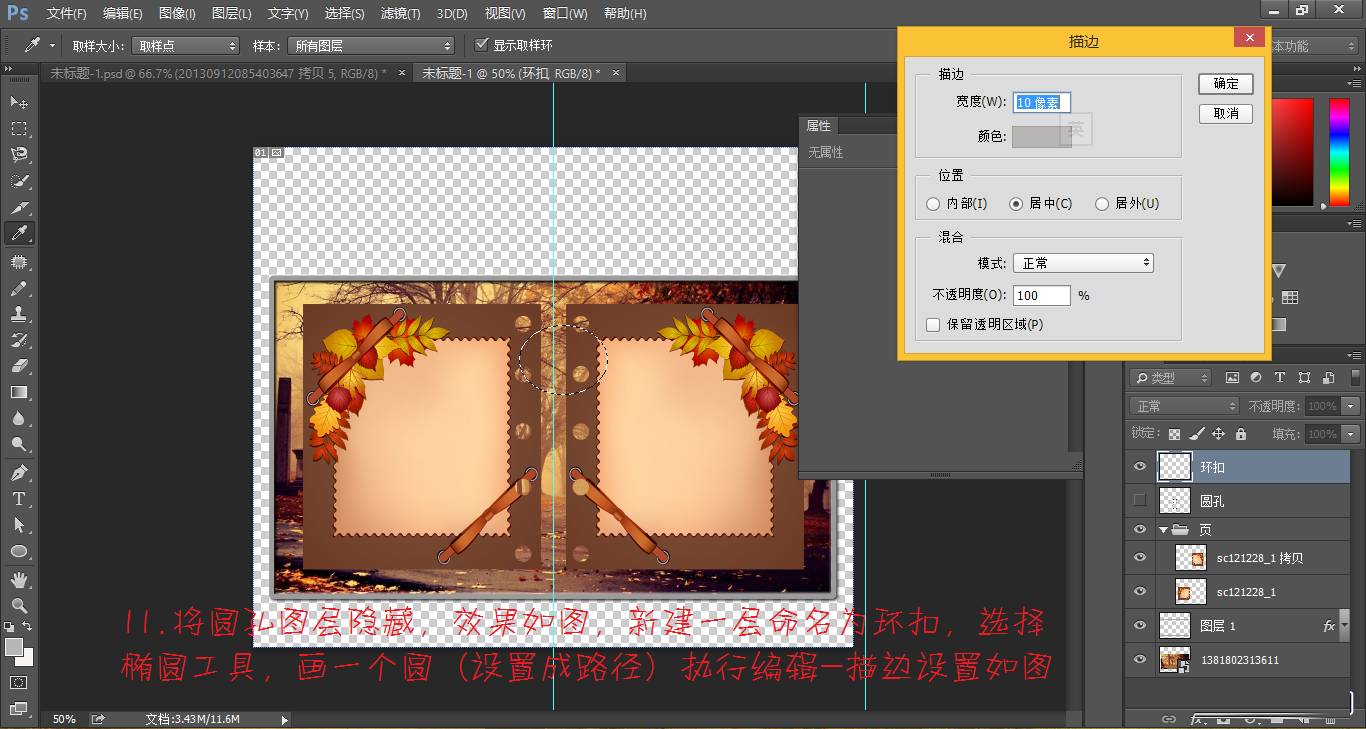Open the 编辑 menu

pos(122,14)
